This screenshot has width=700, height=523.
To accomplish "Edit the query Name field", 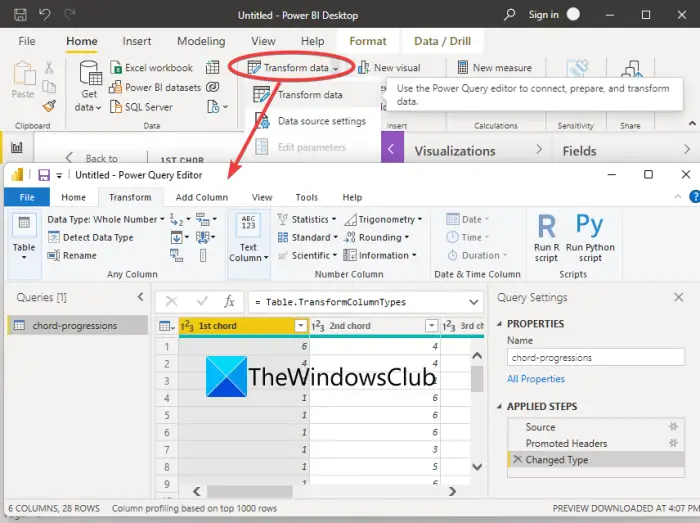I will [596, 357].
